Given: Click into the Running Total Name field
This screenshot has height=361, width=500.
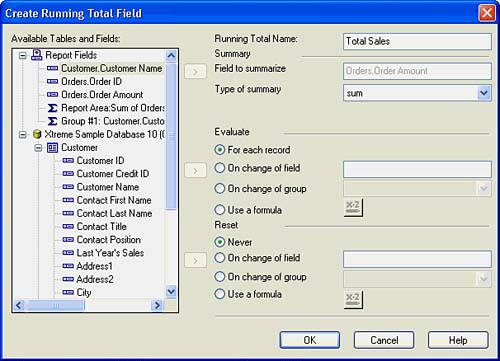Looking at the screenshot, I should tap(417, 42).
